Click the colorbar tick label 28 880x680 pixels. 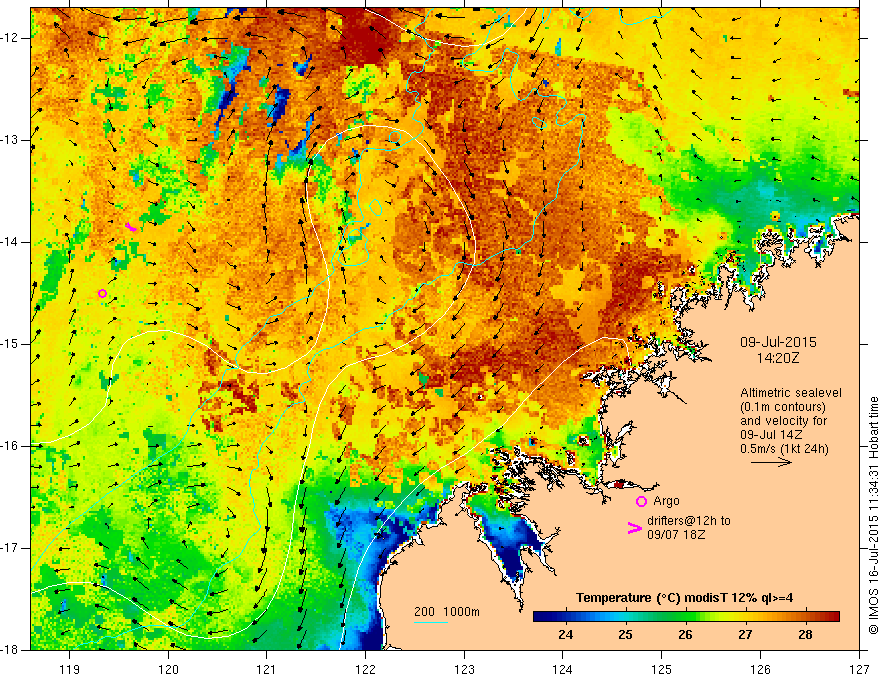(x=805, y=635)
